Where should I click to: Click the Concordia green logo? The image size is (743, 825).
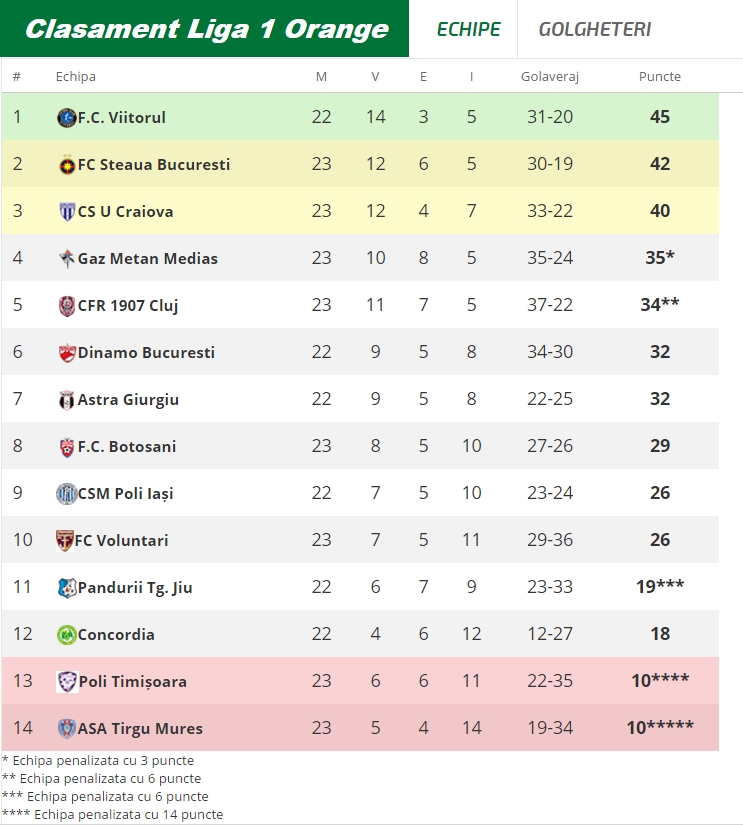pyautogui.click(x=67, y=635)
